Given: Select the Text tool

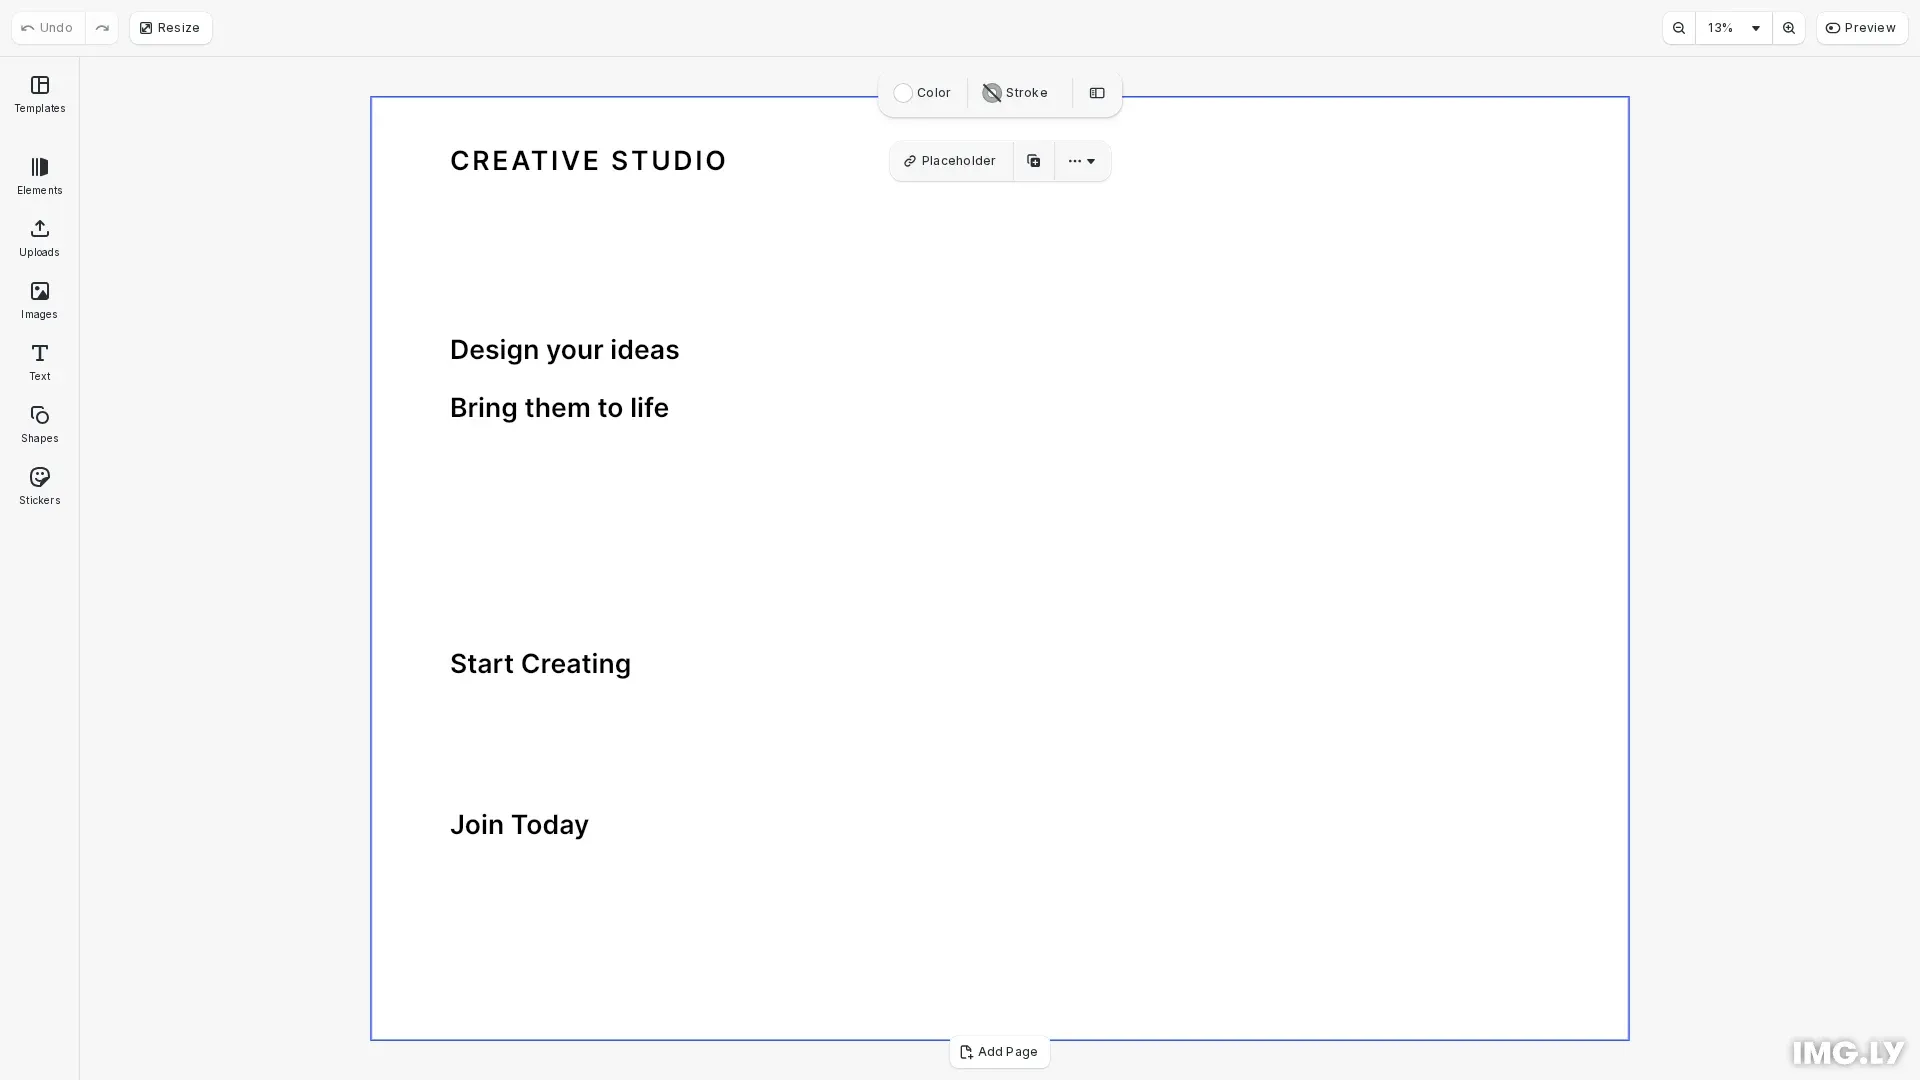Looking at the screenshot, I should pos(39,362).
